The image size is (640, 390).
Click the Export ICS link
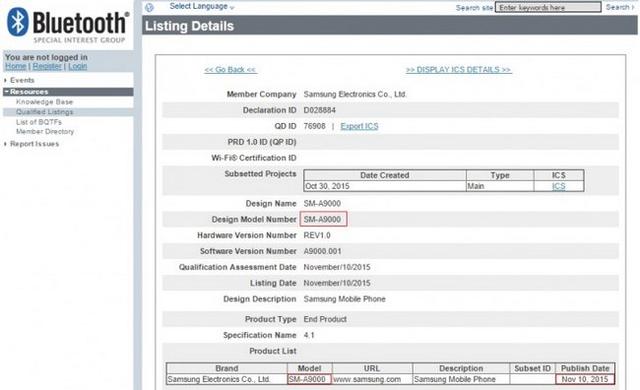pyautogui.click(x=359, y=126)
